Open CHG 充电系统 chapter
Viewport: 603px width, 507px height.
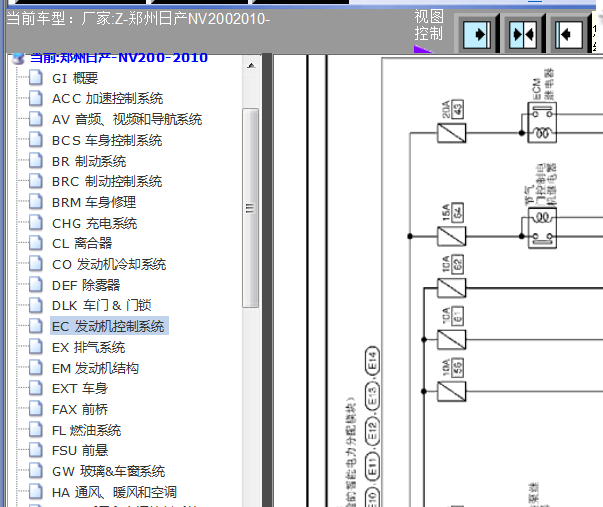[x=95, y=223]
